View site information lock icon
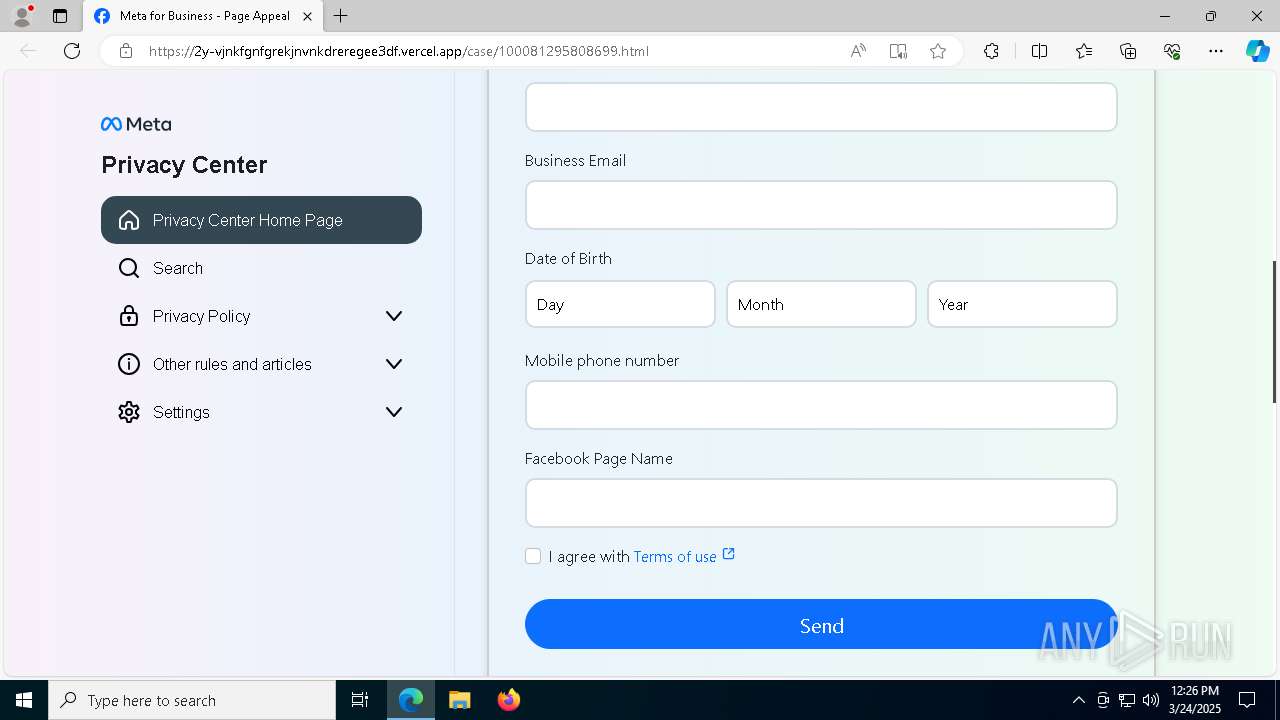1280x720 pixels. tap(126, 51)
